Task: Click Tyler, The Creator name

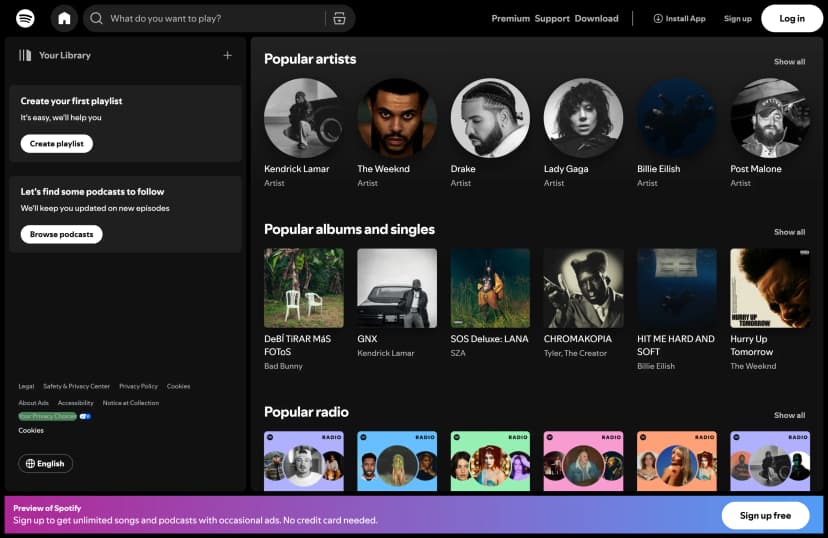Action: pos(575,353)
